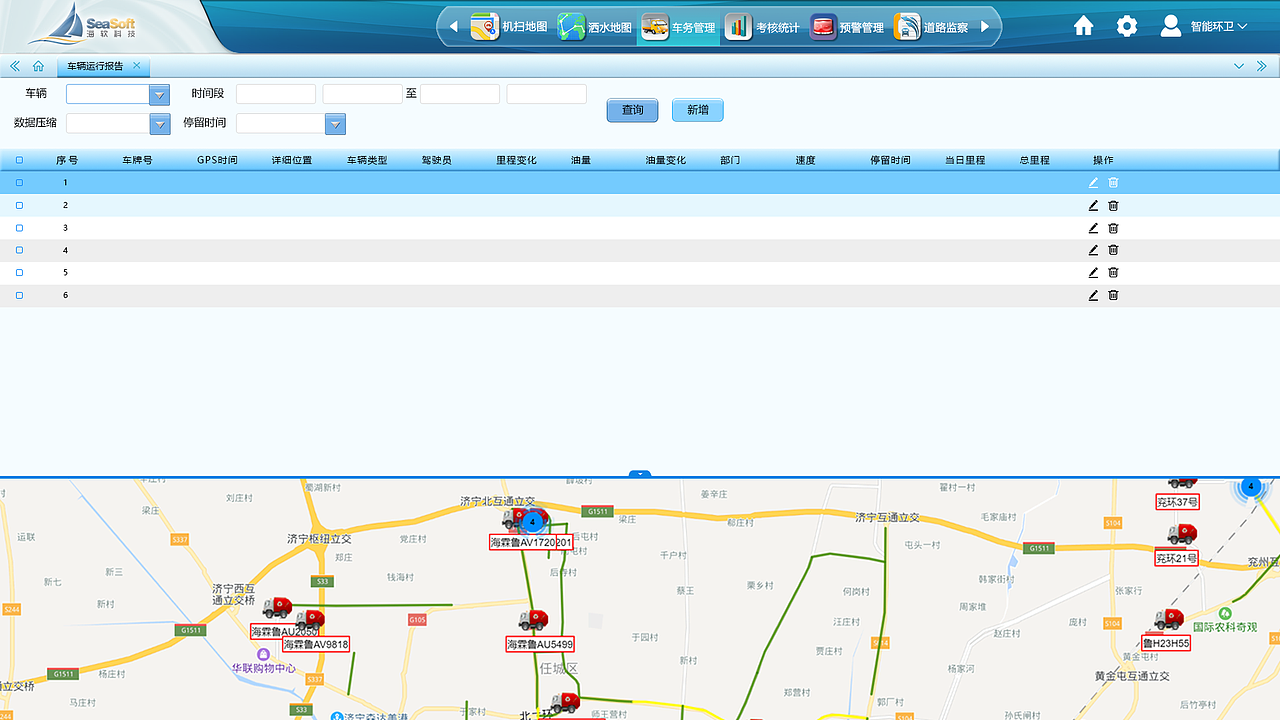Edit row 5 with pencil icon
1280x720 pixels.
[x=1093, y=272]
